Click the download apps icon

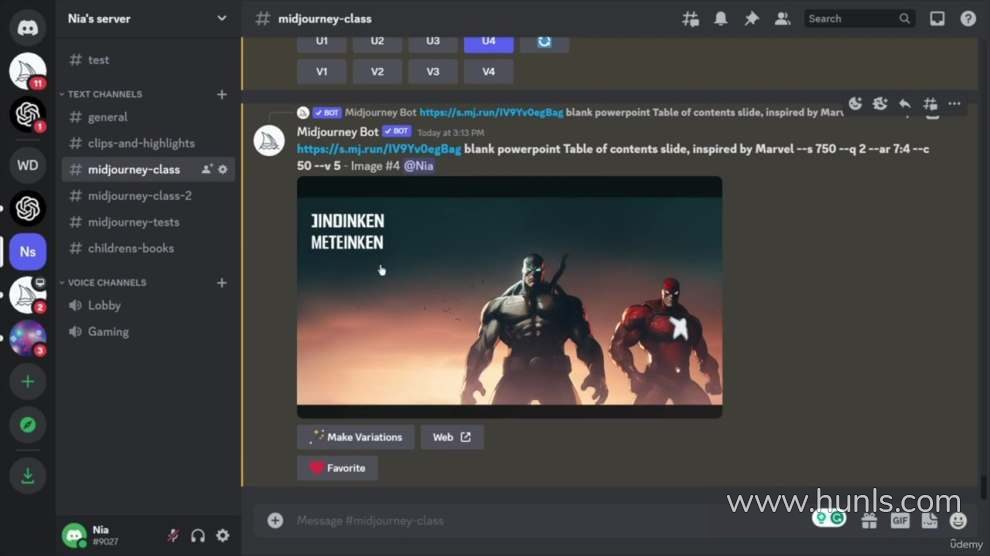pyautogui.click(x=27, y=475)
